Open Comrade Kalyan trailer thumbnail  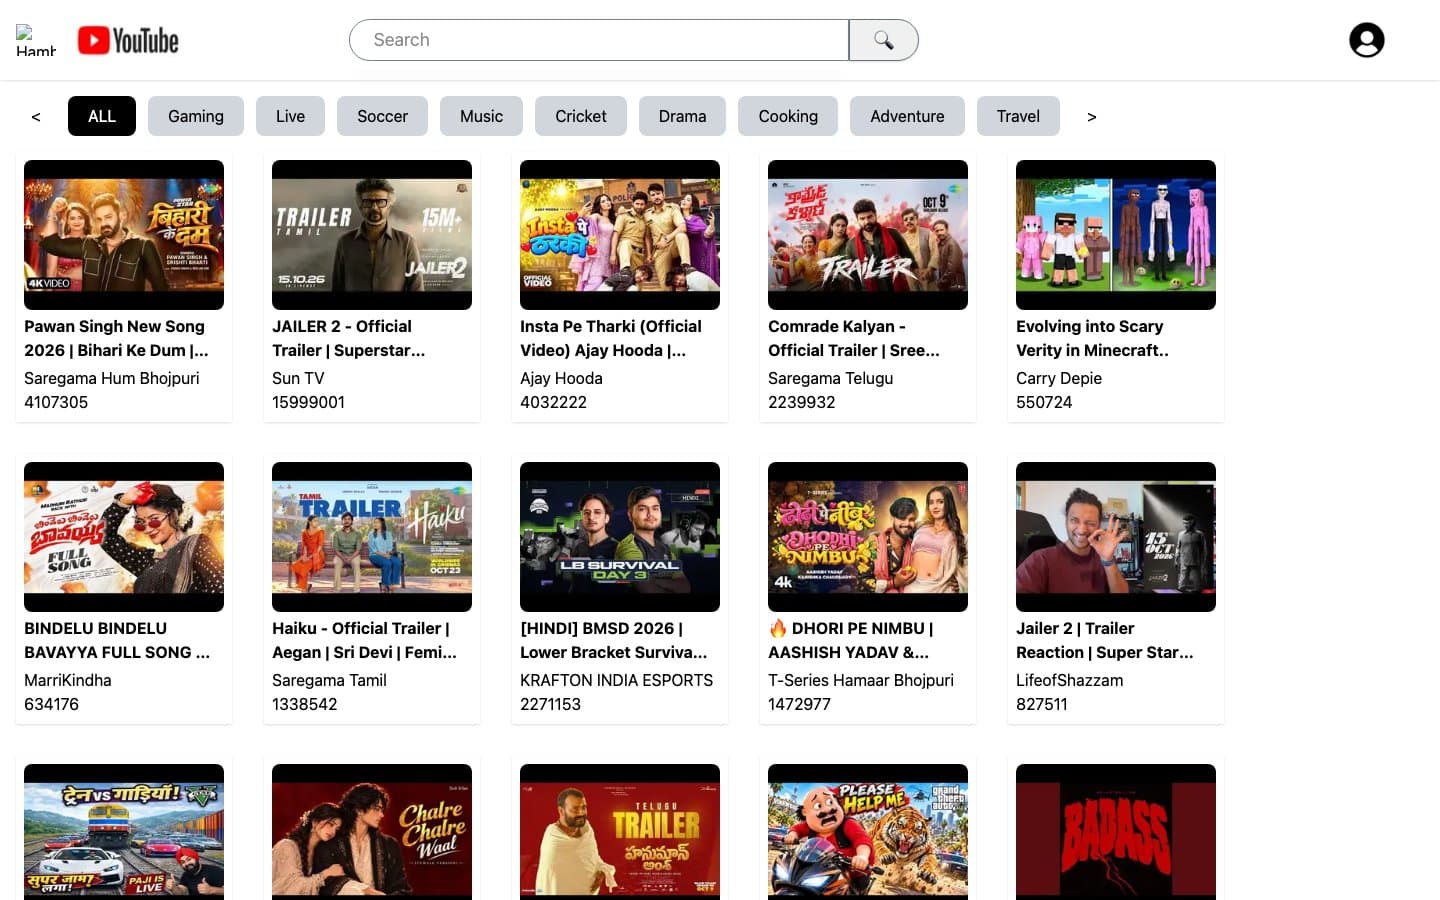pyautogui.click(x=868, y=235)
